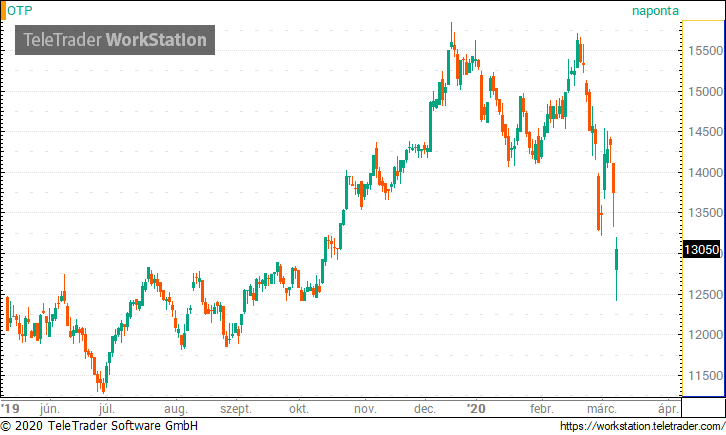Click the okt. month label
Viewport: 726px width, 435px height.
tap(299, 409)
